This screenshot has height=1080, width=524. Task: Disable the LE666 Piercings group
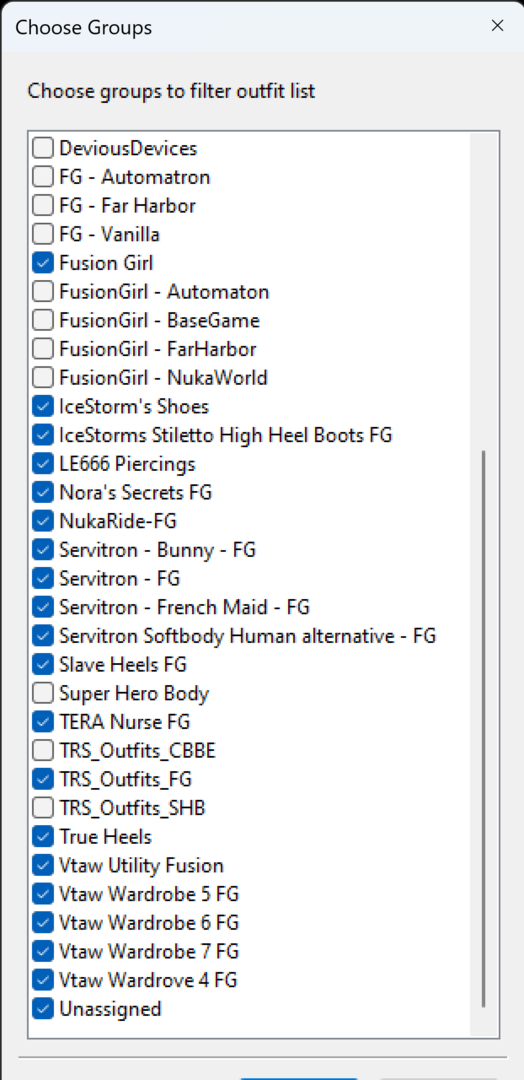click(x=43, y=464)
